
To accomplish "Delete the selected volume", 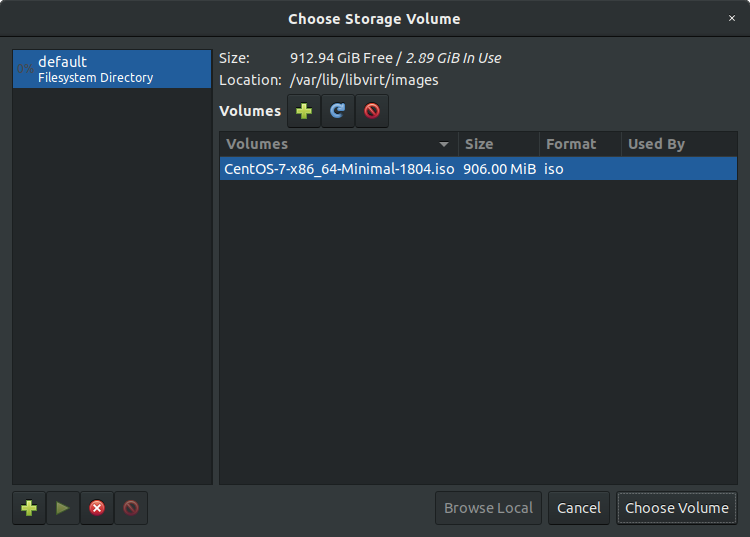I will tap(372, 111).
